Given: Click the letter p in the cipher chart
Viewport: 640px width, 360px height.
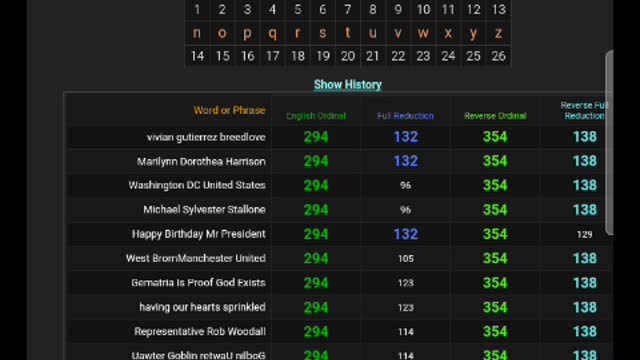Looking at the screenshot, I should [x=247, y=33].
